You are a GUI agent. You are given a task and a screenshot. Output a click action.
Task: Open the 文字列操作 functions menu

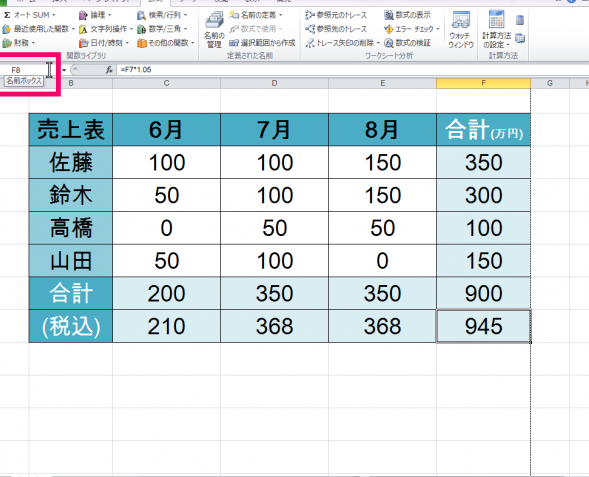pos(106,29)
